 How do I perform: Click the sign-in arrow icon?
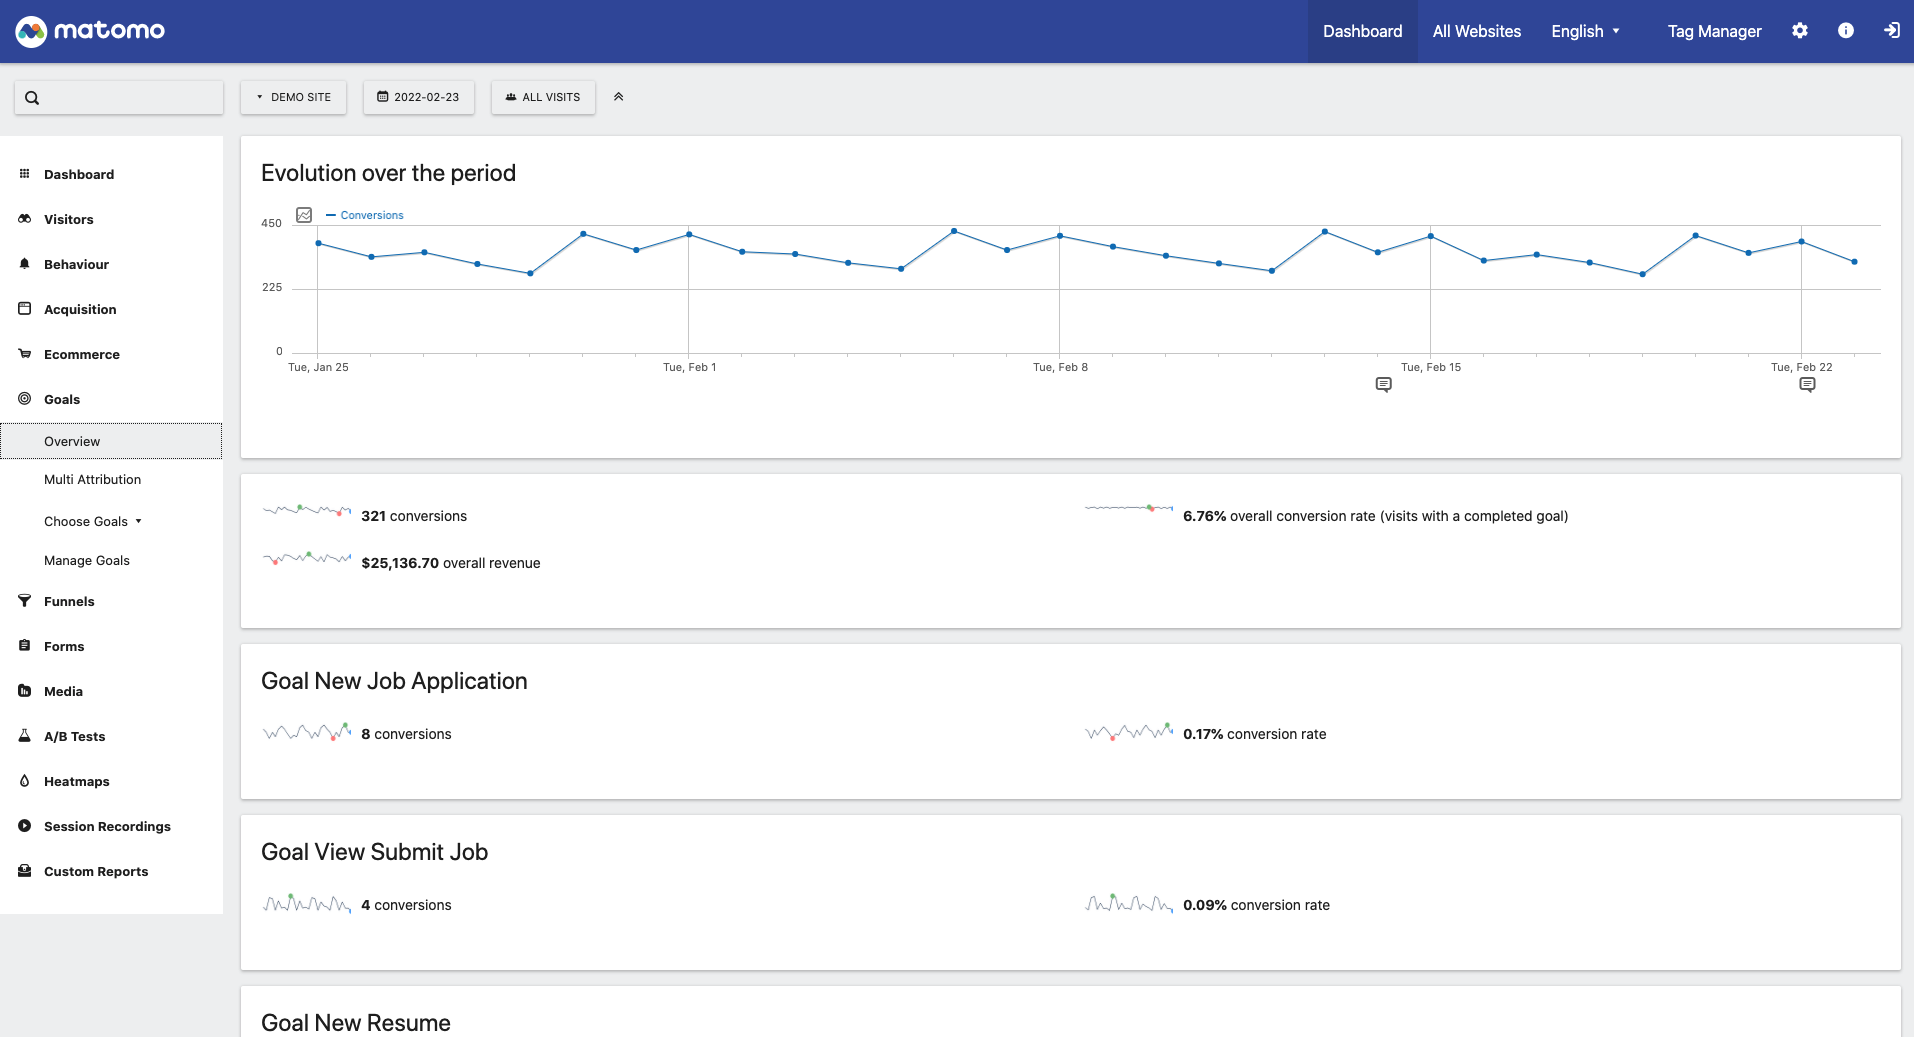(1891, 31)
